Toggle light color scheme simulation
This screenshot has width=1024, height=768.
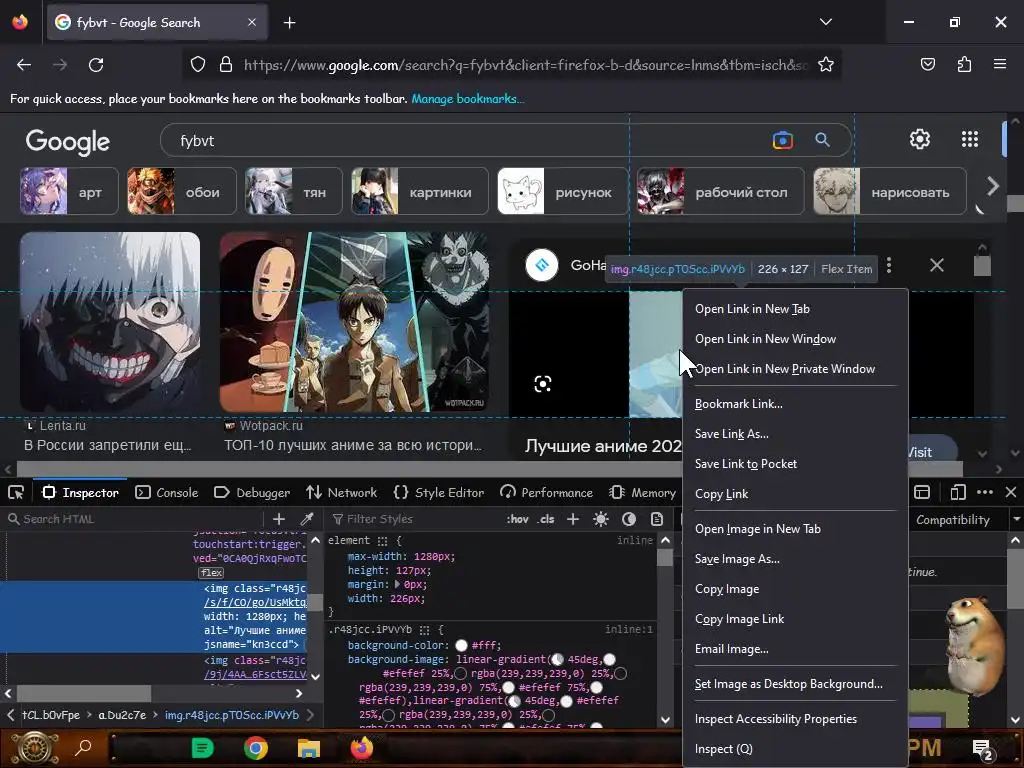click(x=601, y=519)
